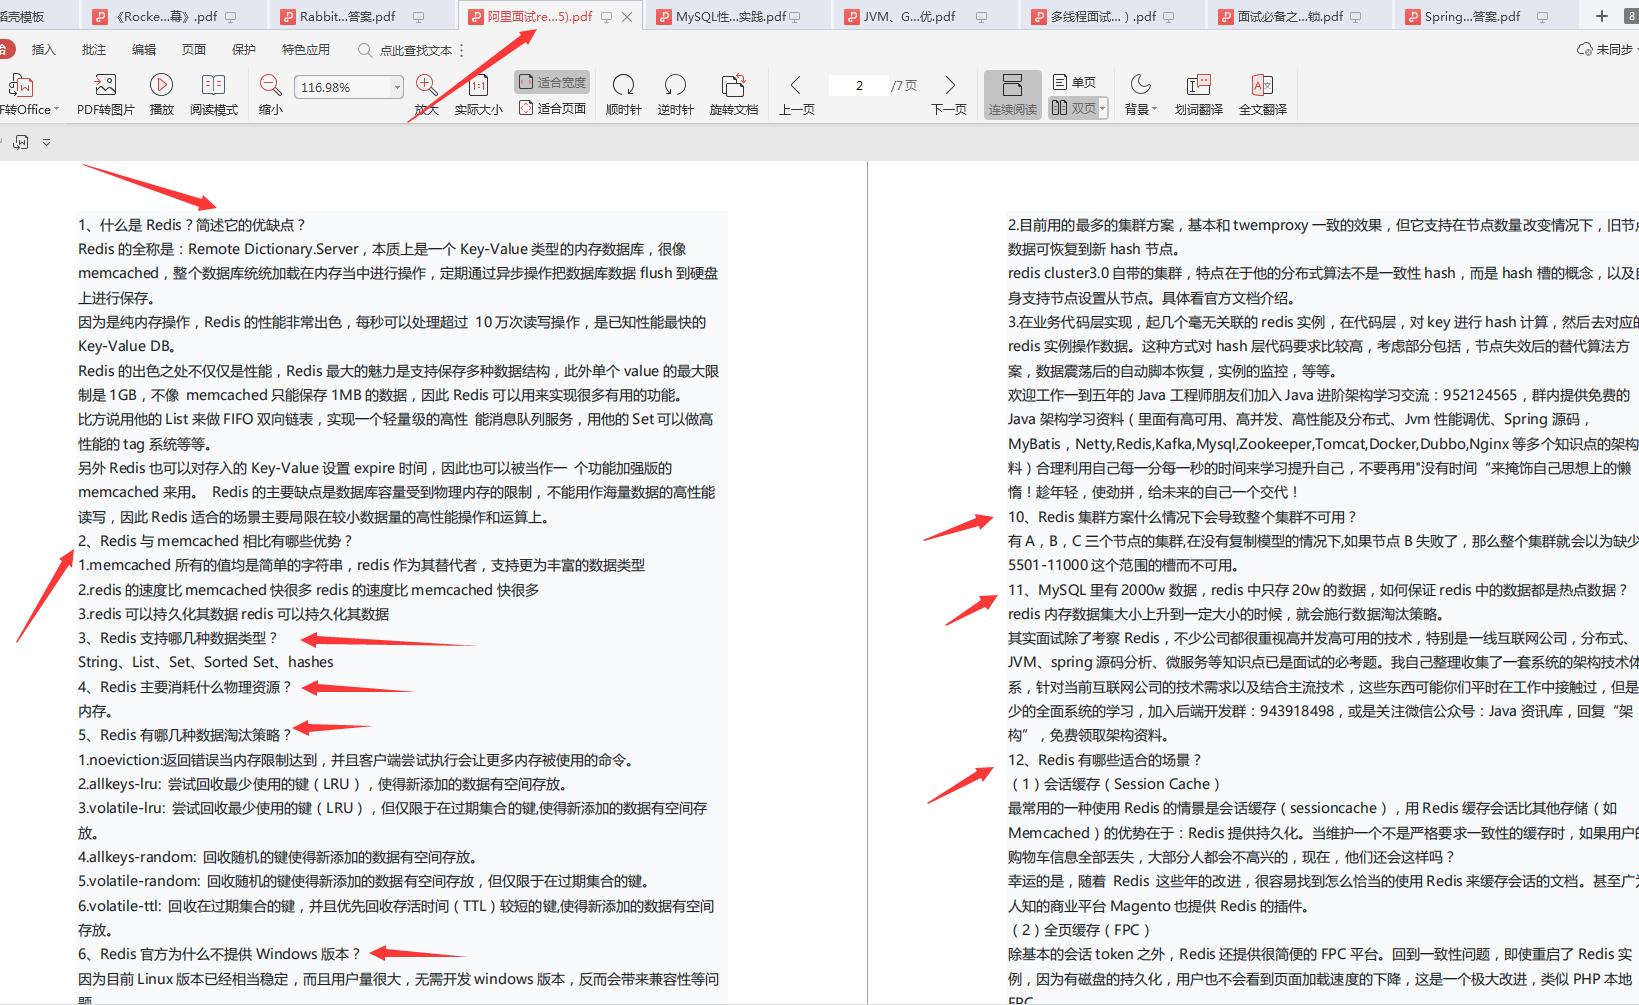Image resolution: width=1639 pixels, height=1005 pixels.
Task: Open the zoom percentage dropdown arrow
Action: tap(396, 87)
